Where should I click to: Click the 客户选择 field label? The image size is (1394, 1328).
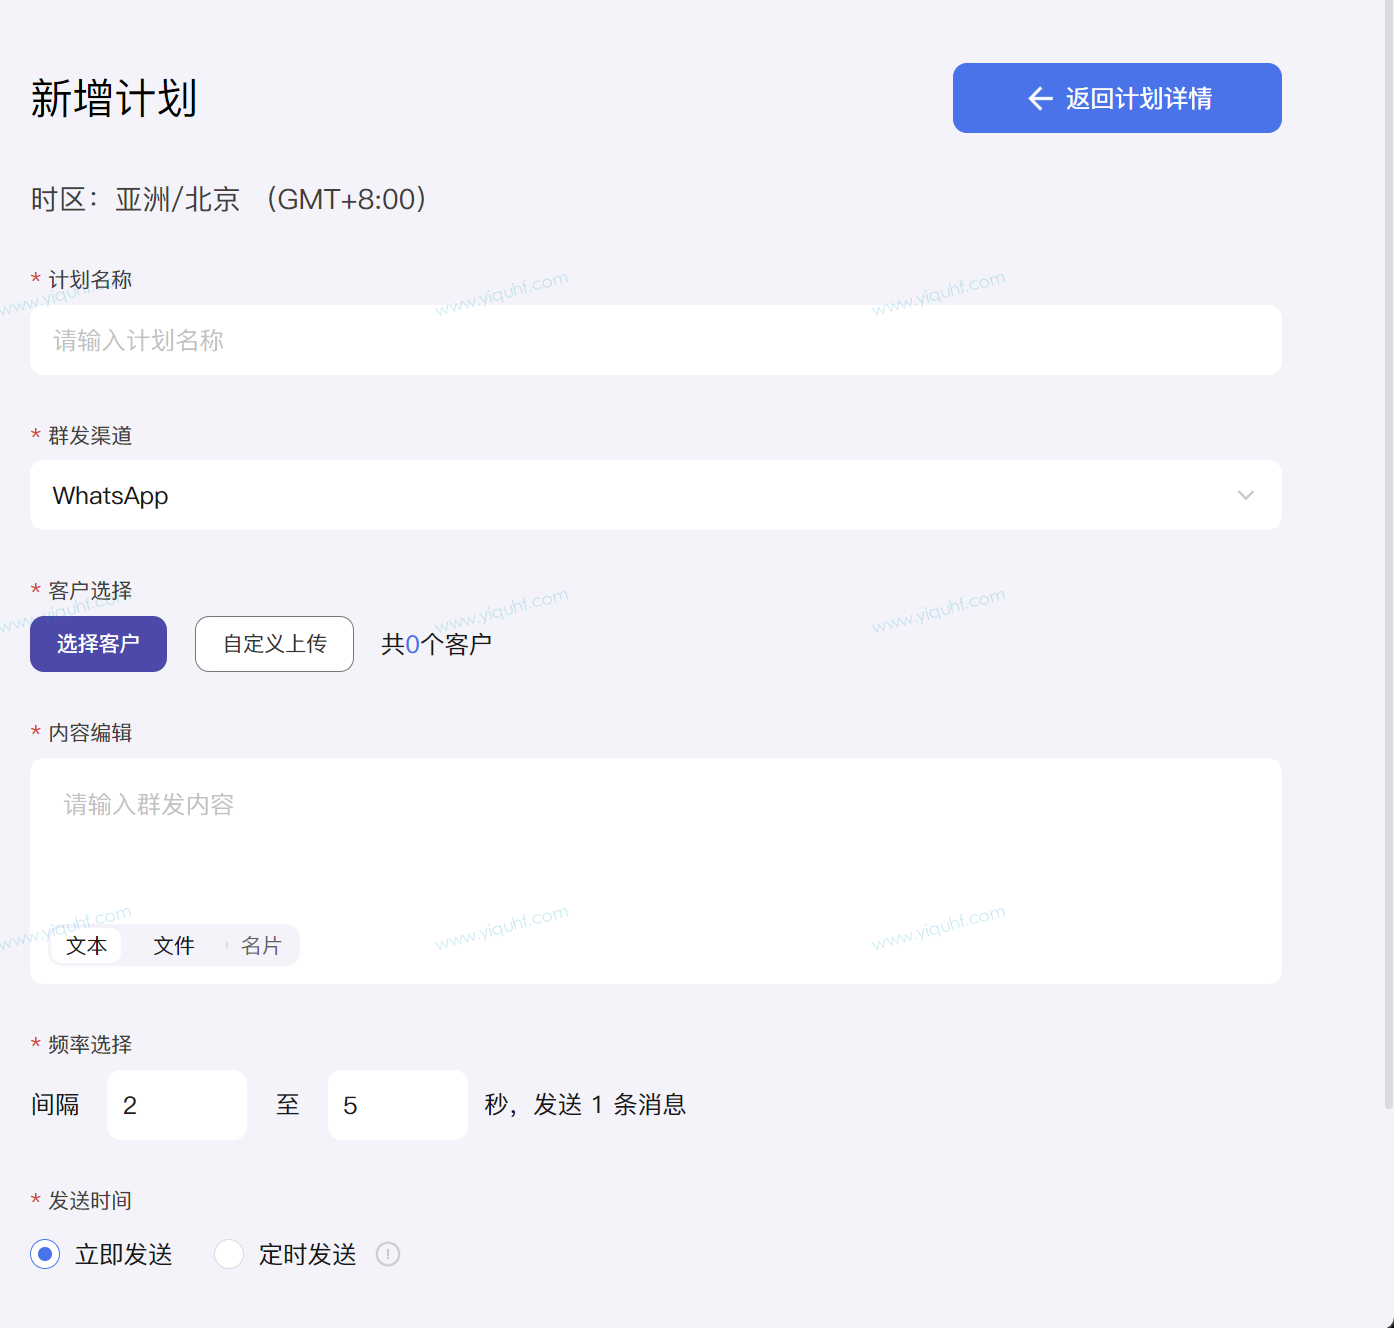[90, 591]
